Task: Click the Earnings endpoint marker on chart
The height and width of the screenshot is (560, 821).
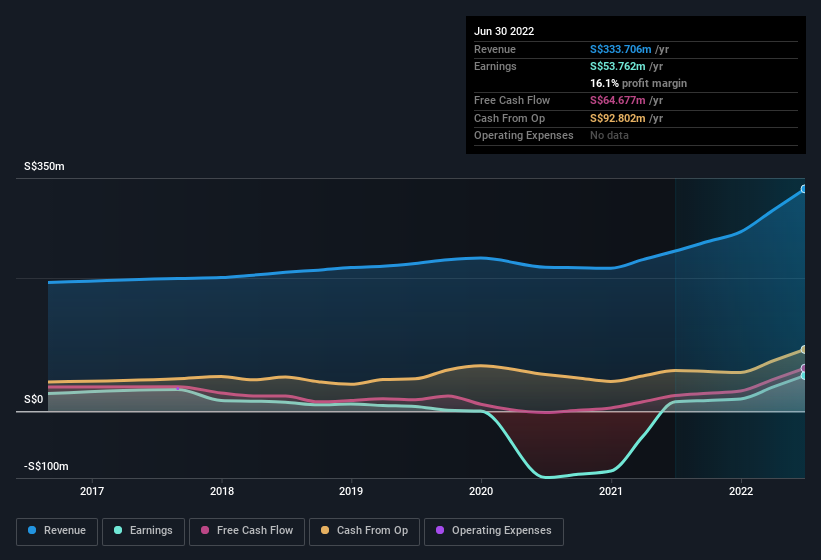Action: (804, 376)
